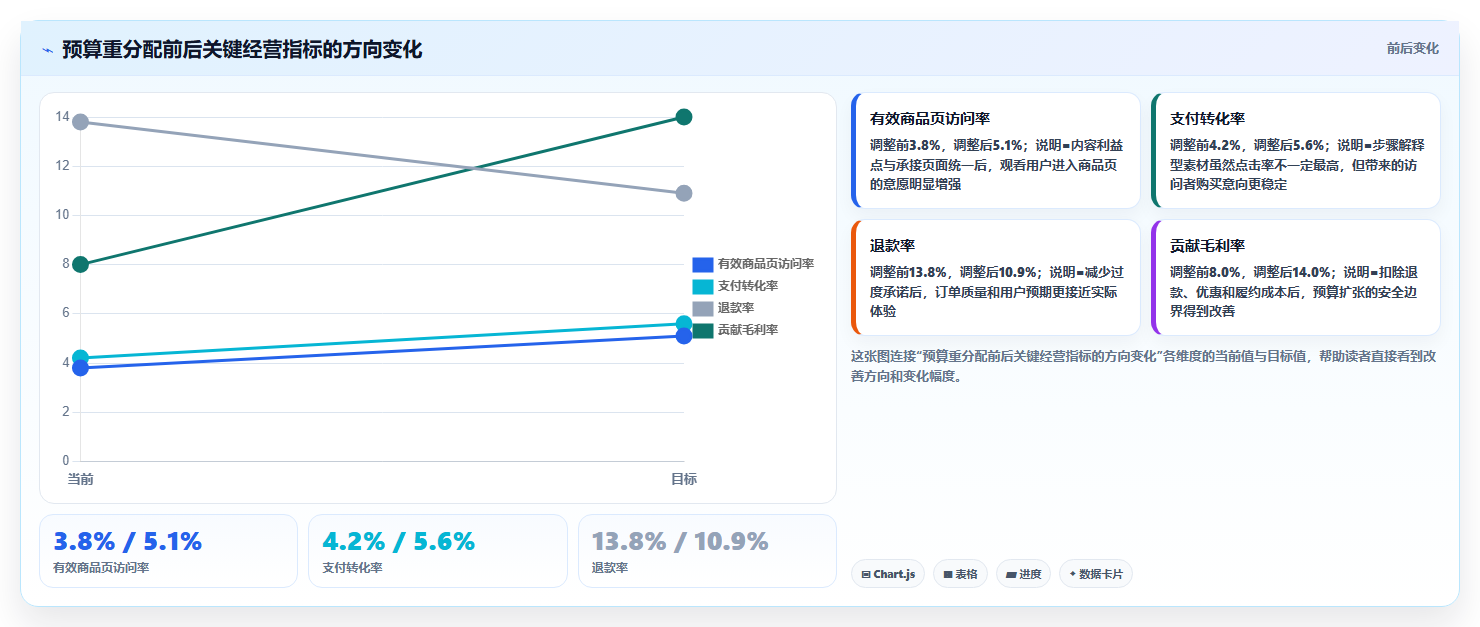Click the y-axis value 0
Screen dimensions: 1480x627
tap(66, 461)
